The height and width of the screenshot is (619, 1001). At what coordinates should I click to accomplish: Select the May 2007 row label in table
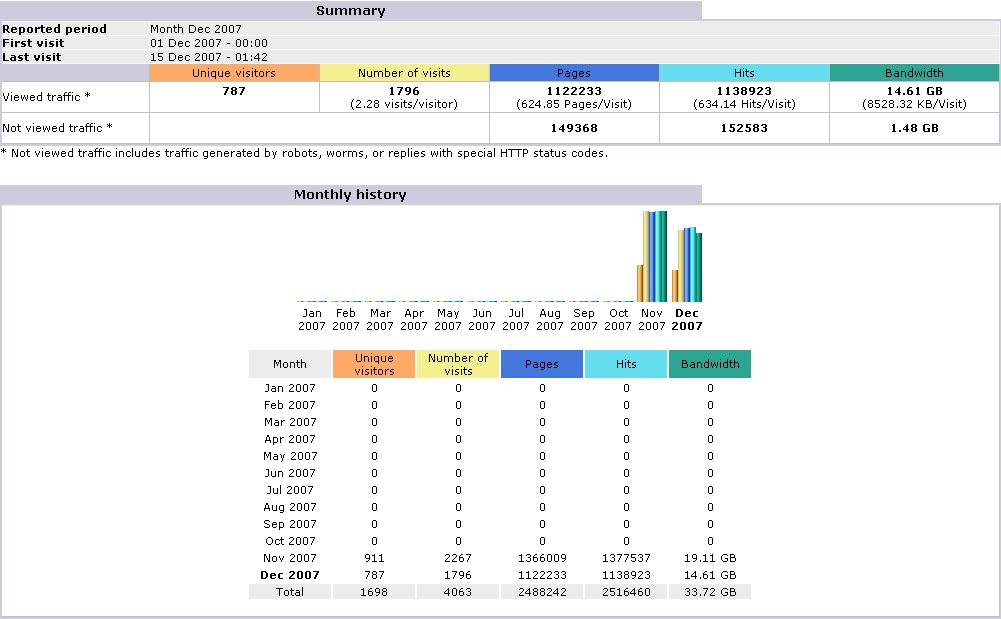(290, 456)
